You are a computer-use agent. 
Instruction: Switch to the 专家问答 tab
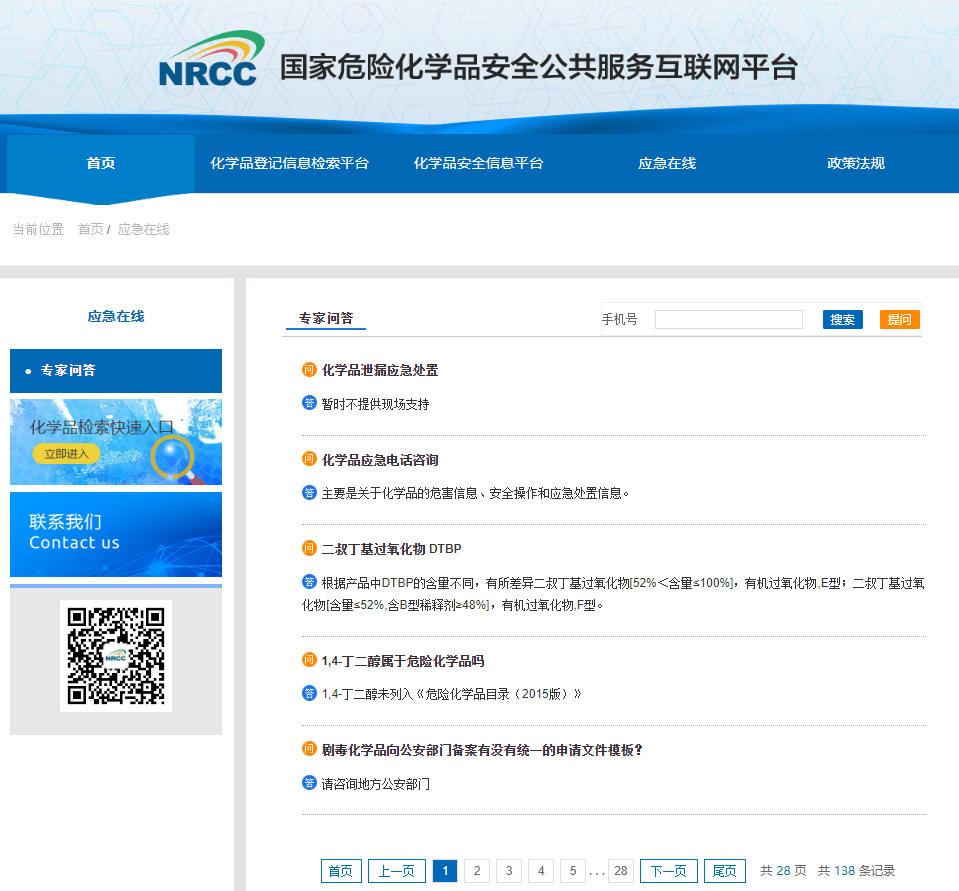(326, 319)
